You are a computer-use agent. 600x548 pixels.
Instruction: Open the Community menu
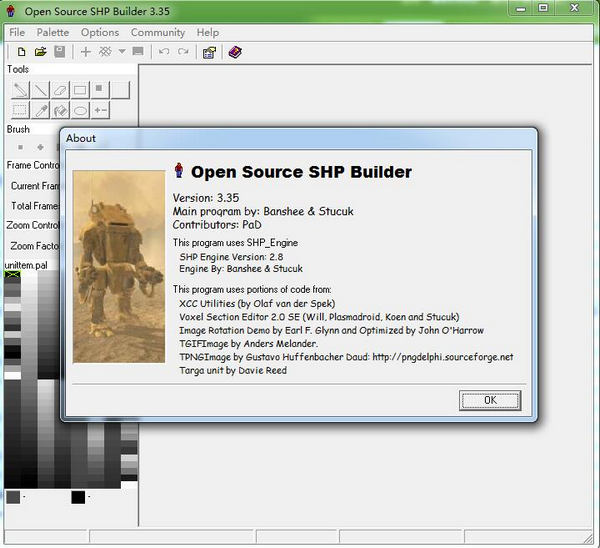(x=158, y=33)
